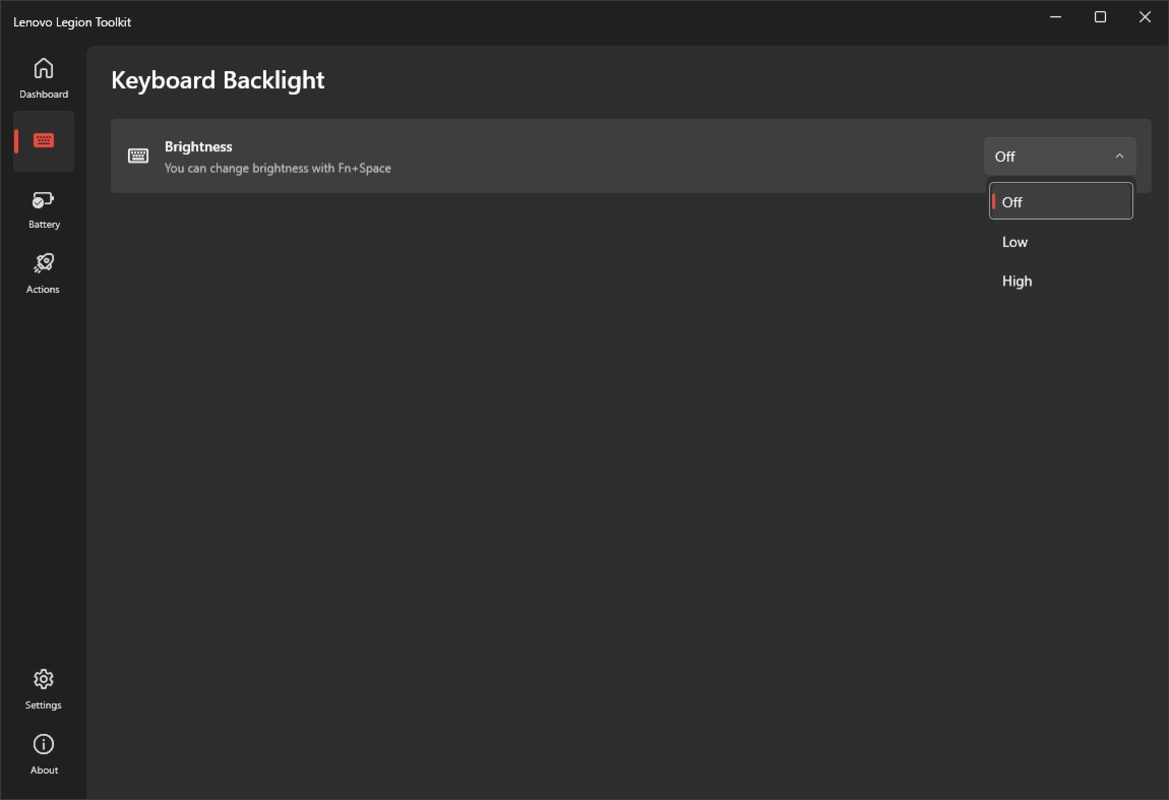
Task: Click the Keyboard Backlight page heading
Action: (x=217, y=80)
